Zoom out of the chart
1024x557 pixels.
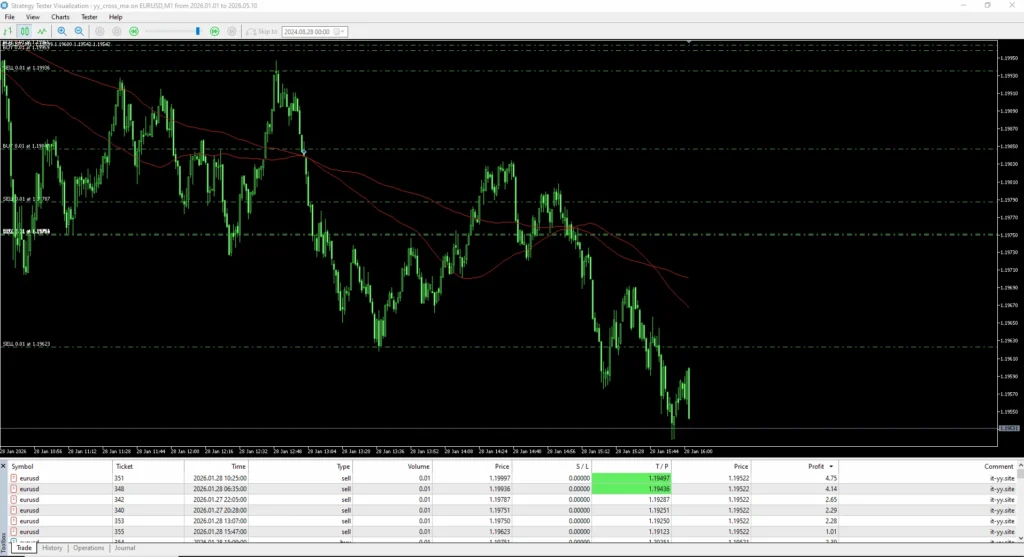(79, 31)
